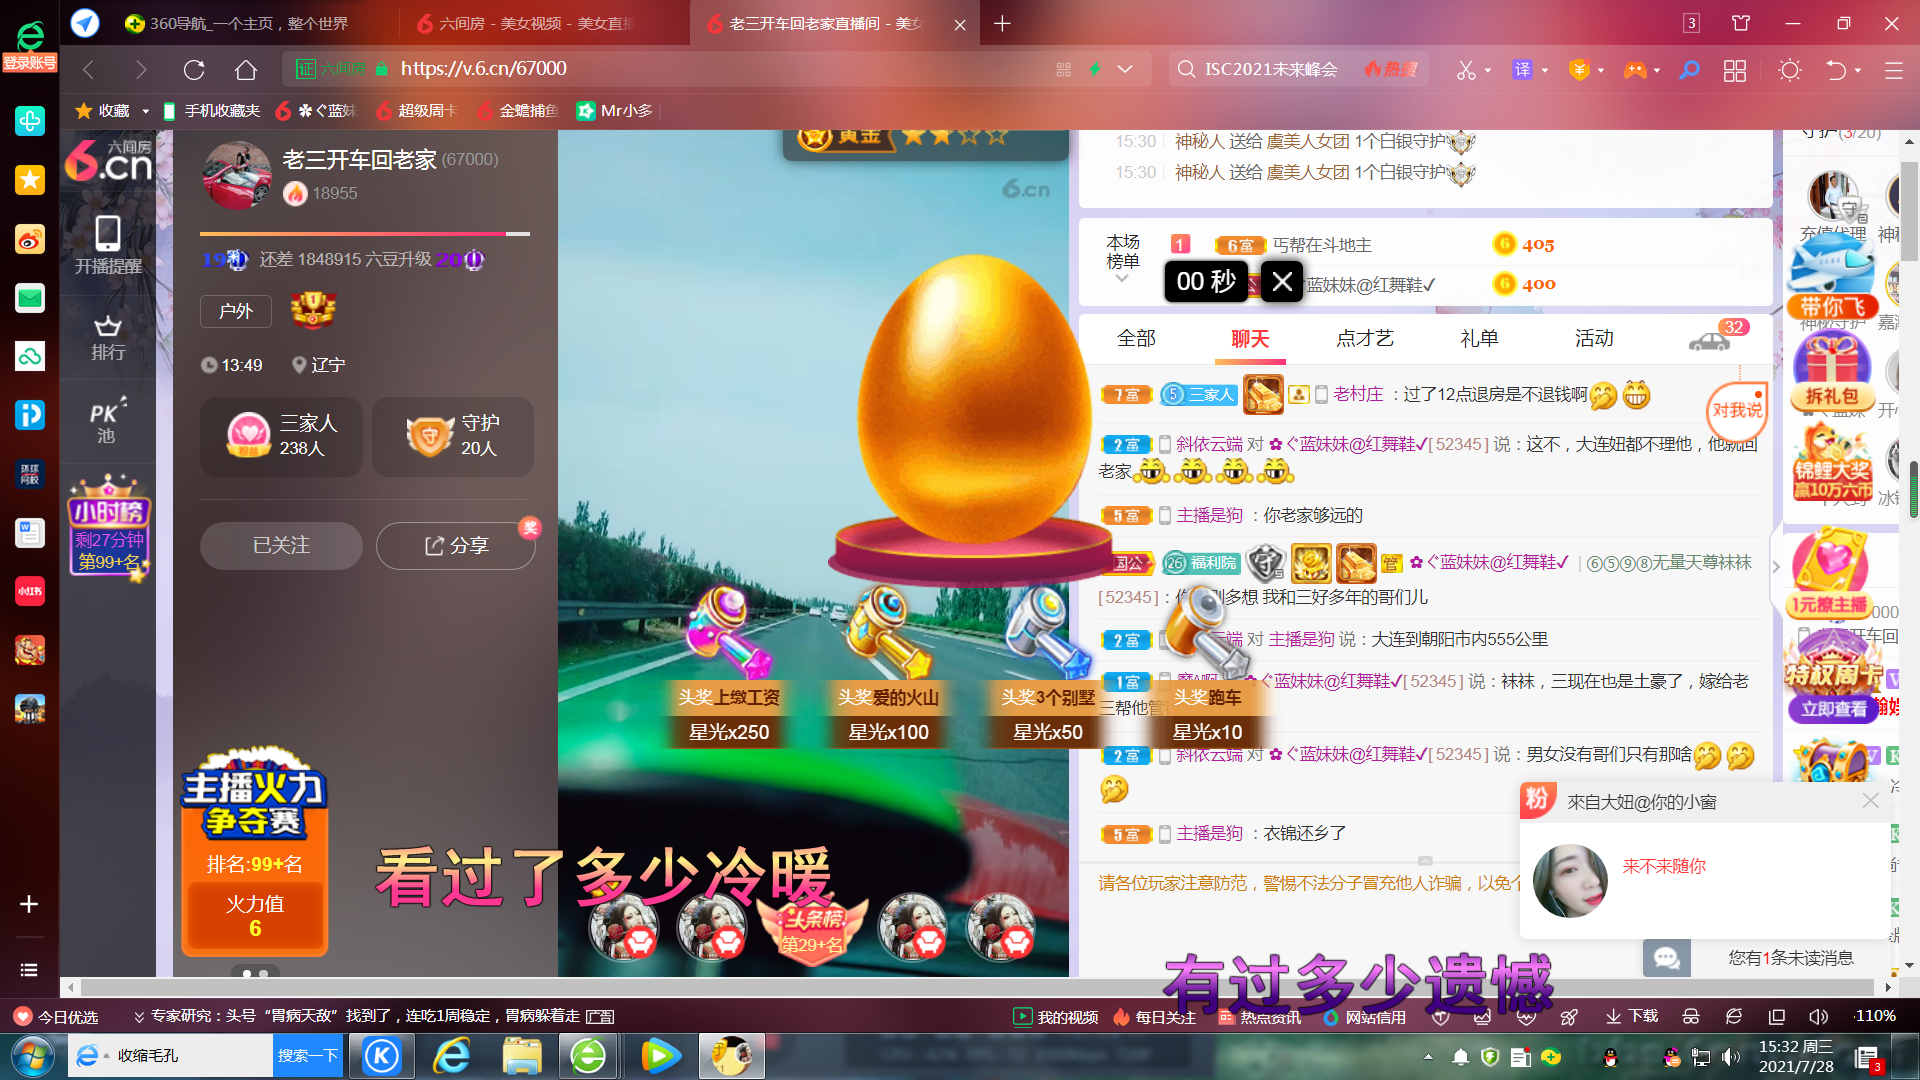
Task: Open a new browser tab
Action: pos(1002,23)
